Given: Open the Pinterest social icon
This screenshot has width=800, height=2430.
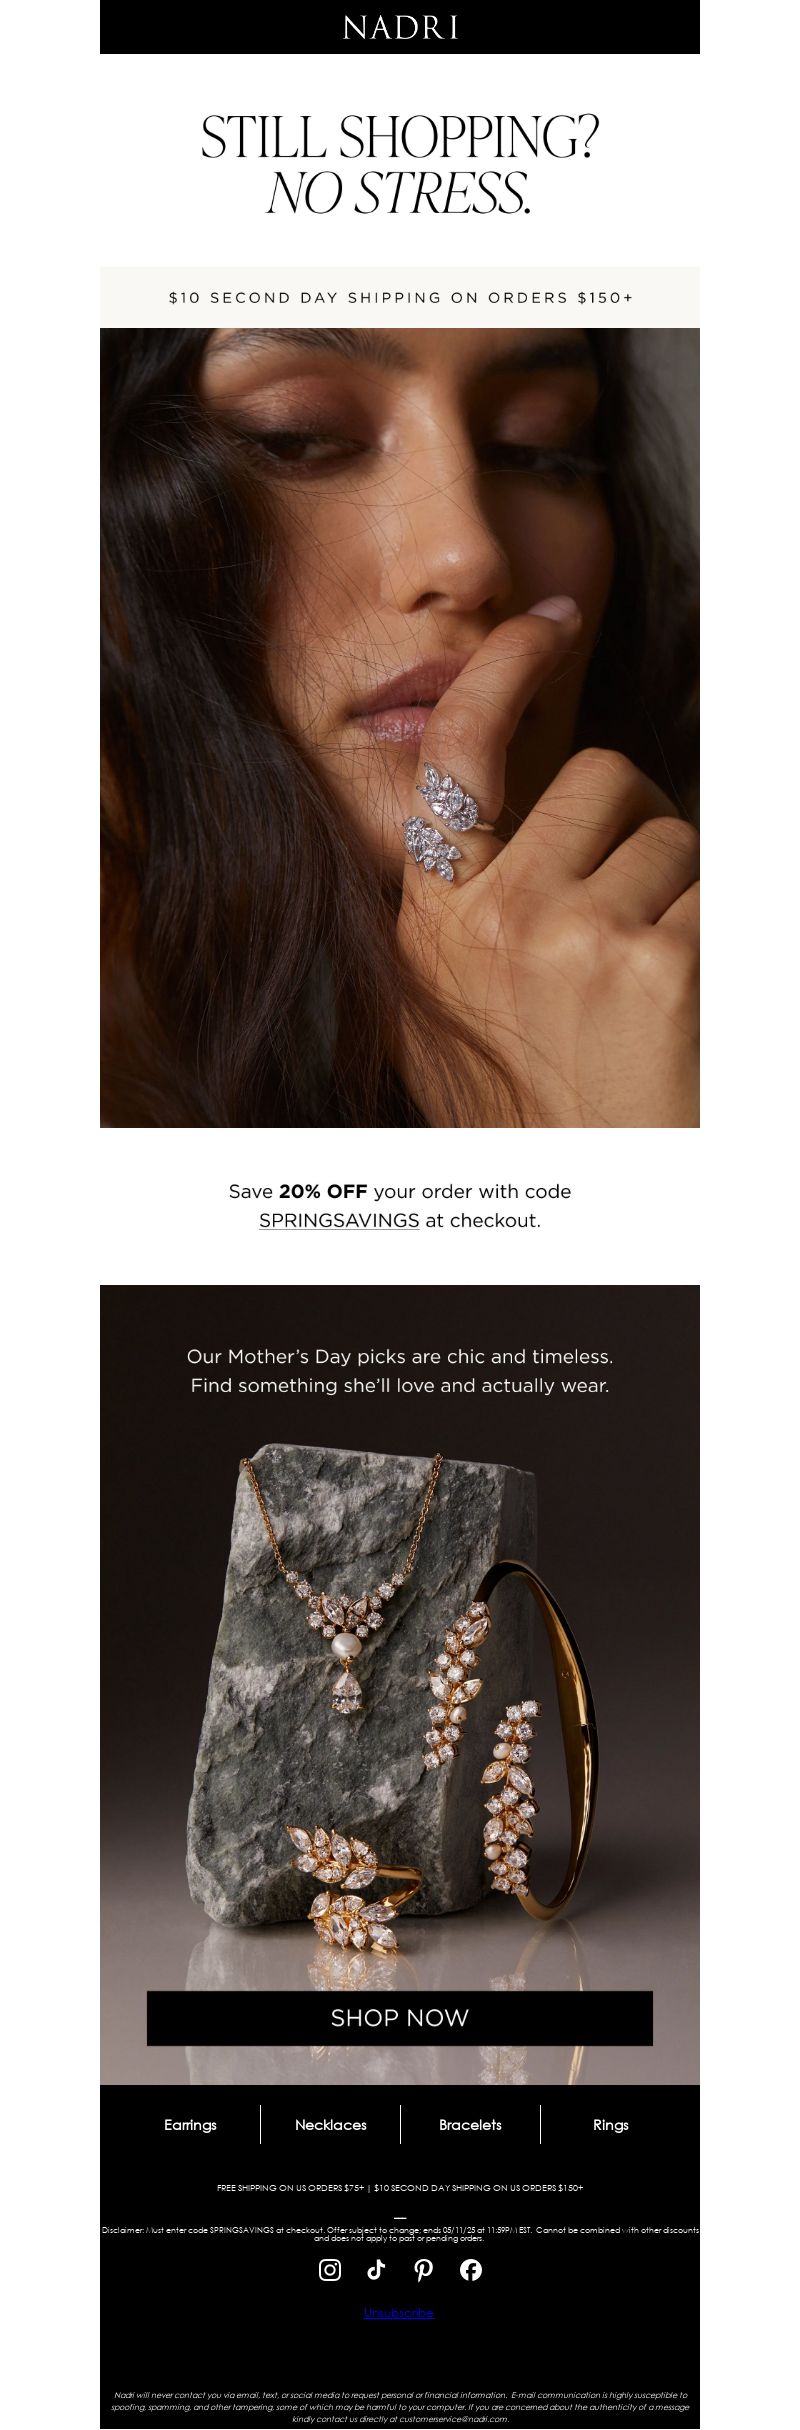Looking at the screenshot, I should tap(423, 2269).
